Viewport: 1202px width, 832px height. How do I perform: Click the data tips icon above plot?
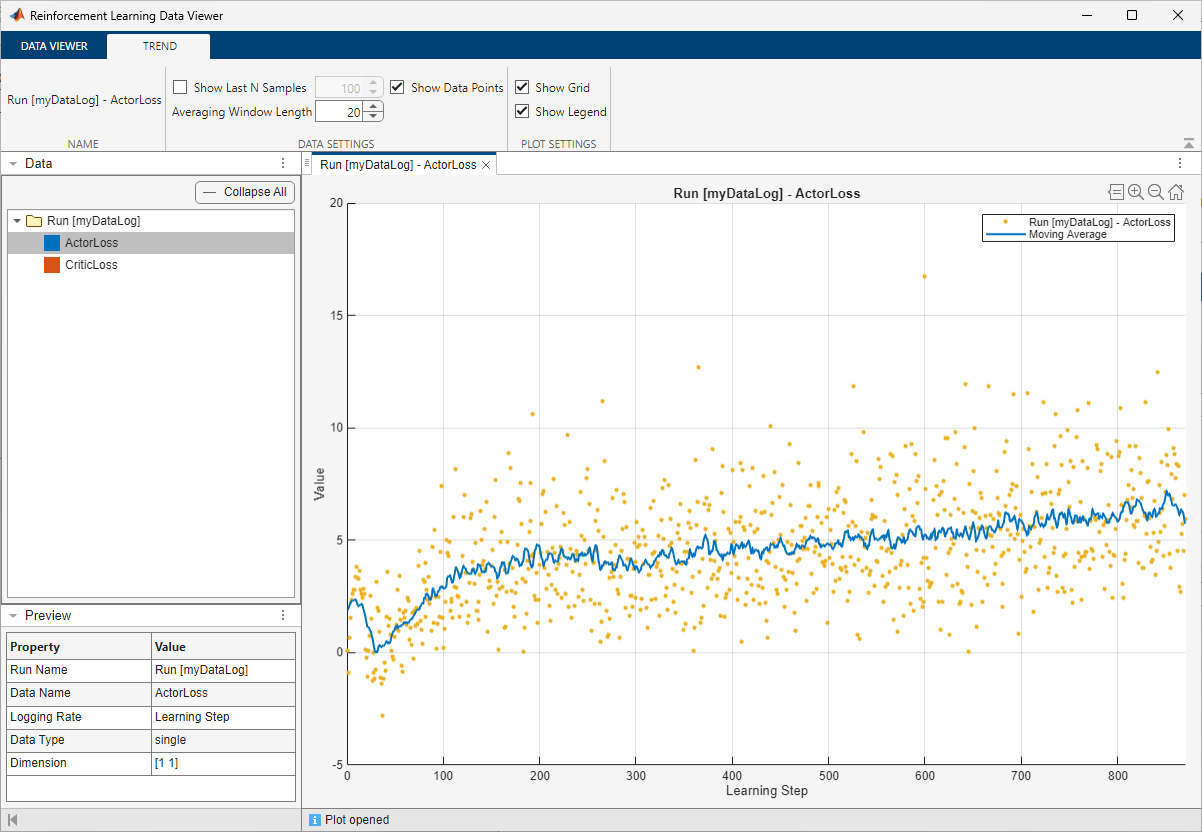(x=1116, y=192)
